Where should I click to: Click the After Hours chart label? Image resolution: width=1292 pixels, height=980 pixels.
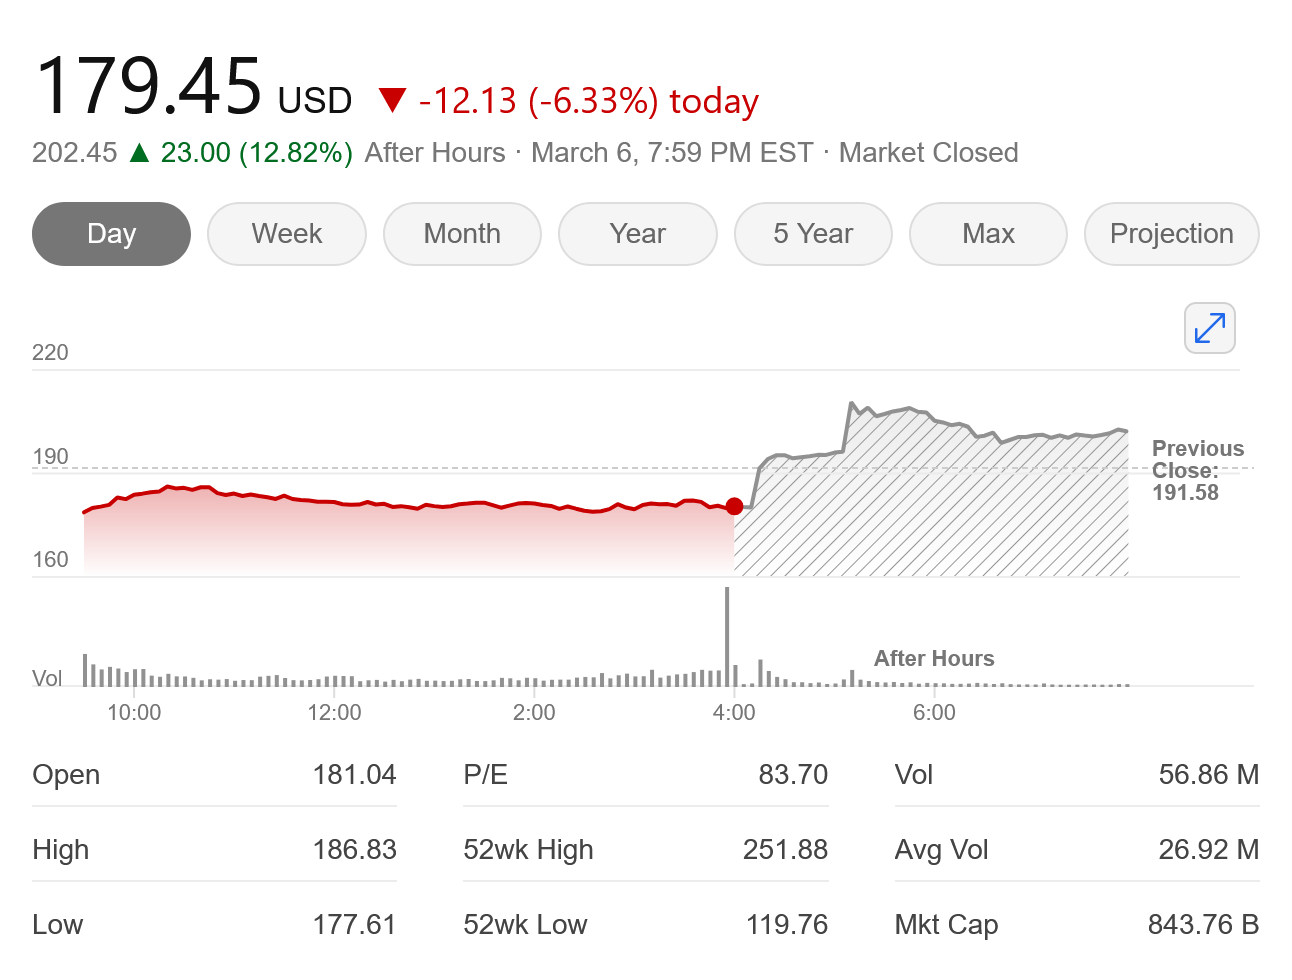pos(934,658)
